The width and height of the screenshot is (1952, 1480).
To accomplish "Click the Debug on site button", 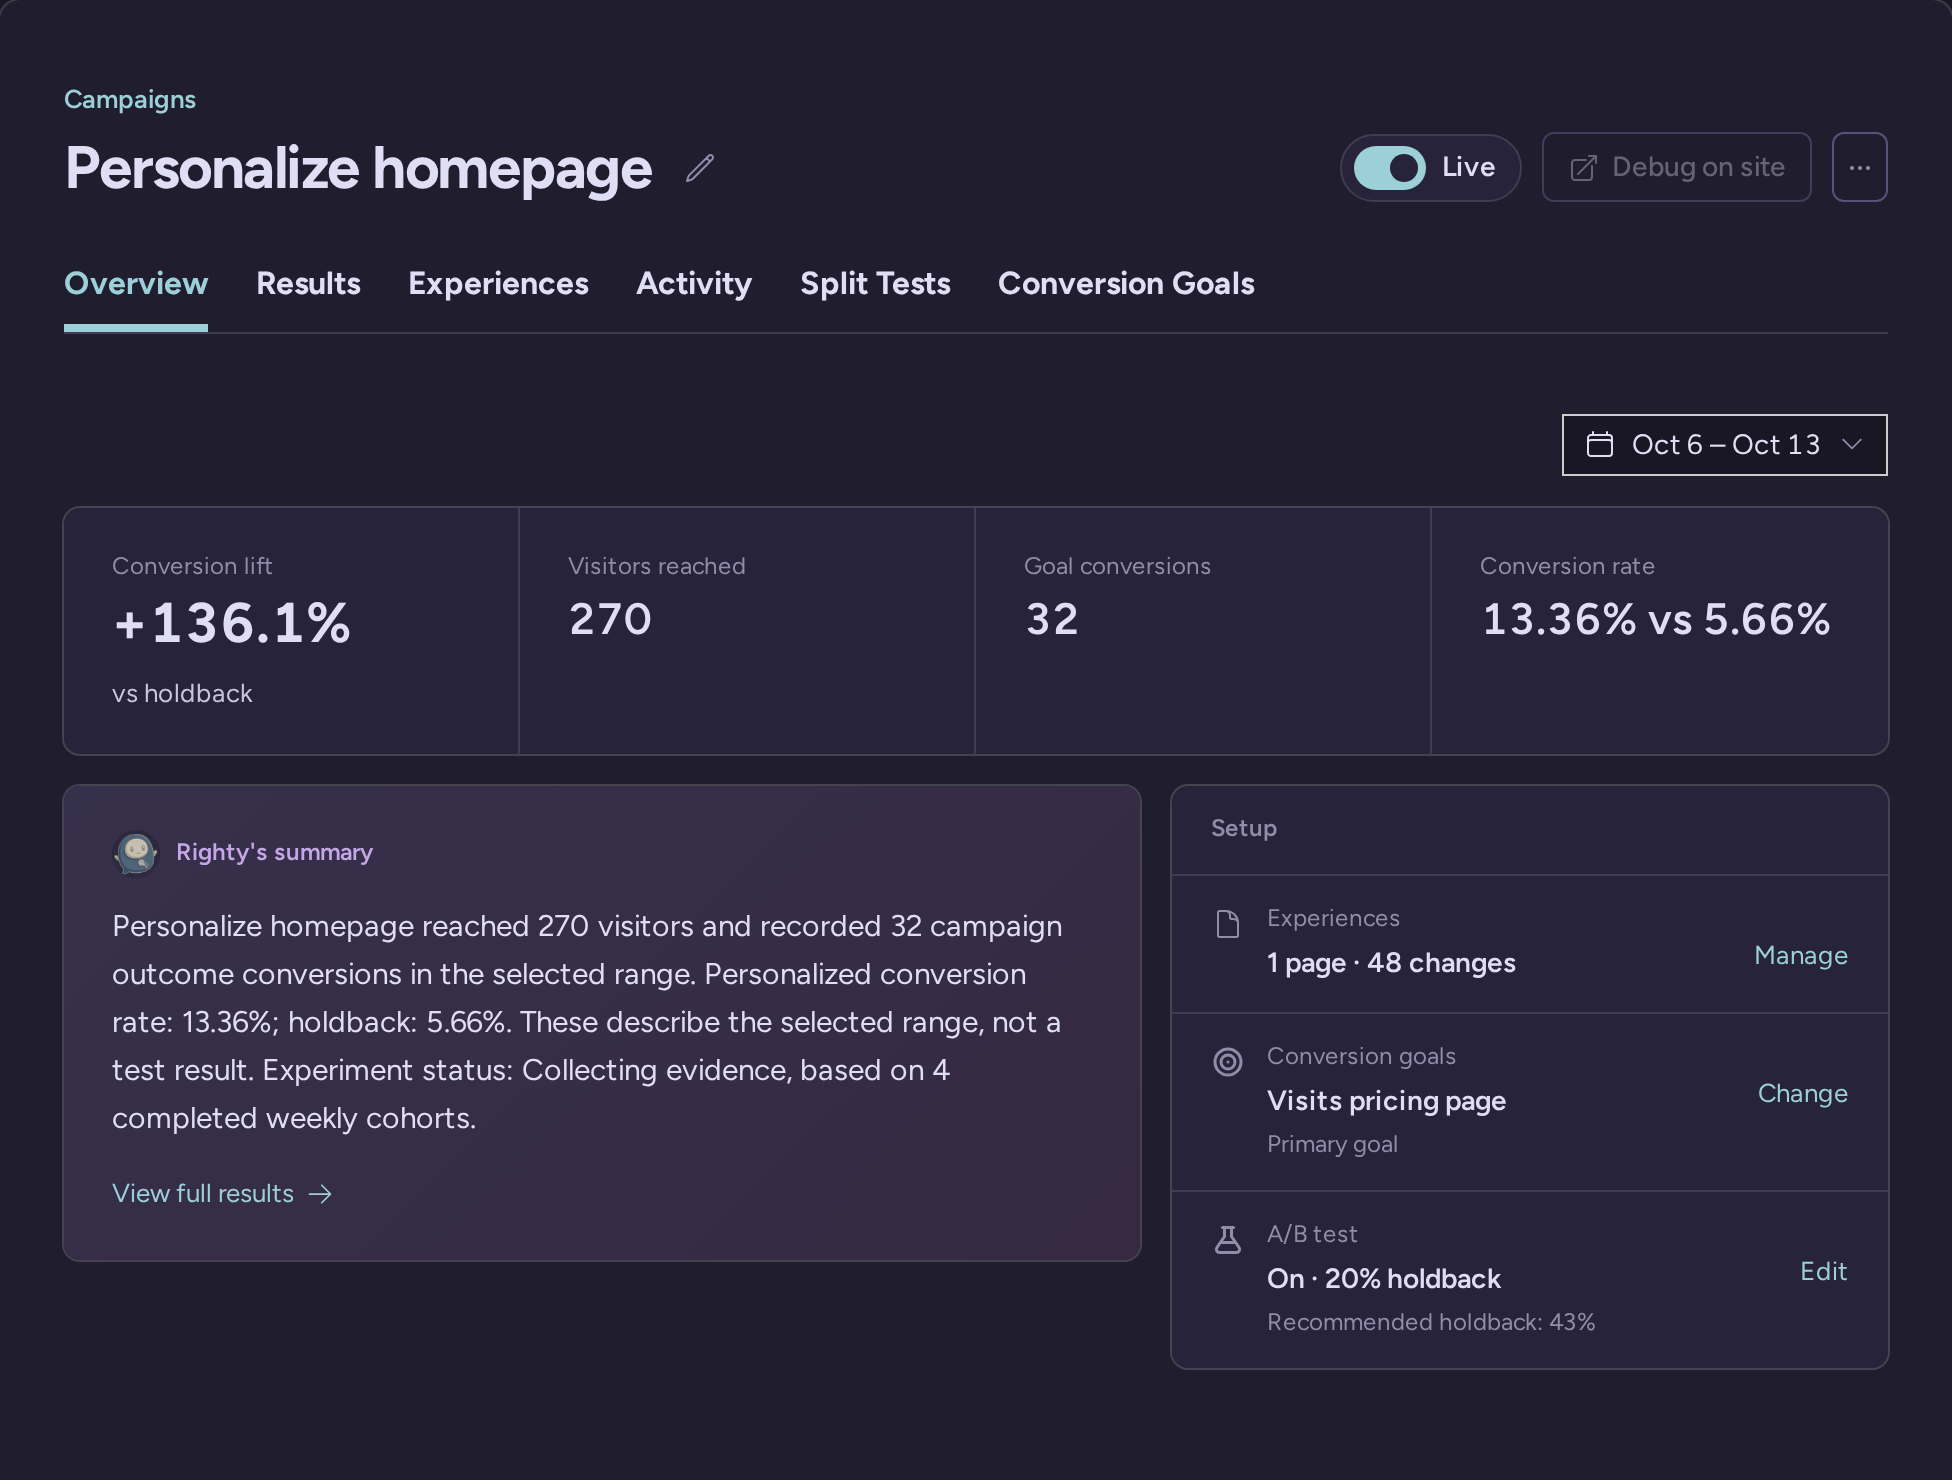I will [1676, 167].
